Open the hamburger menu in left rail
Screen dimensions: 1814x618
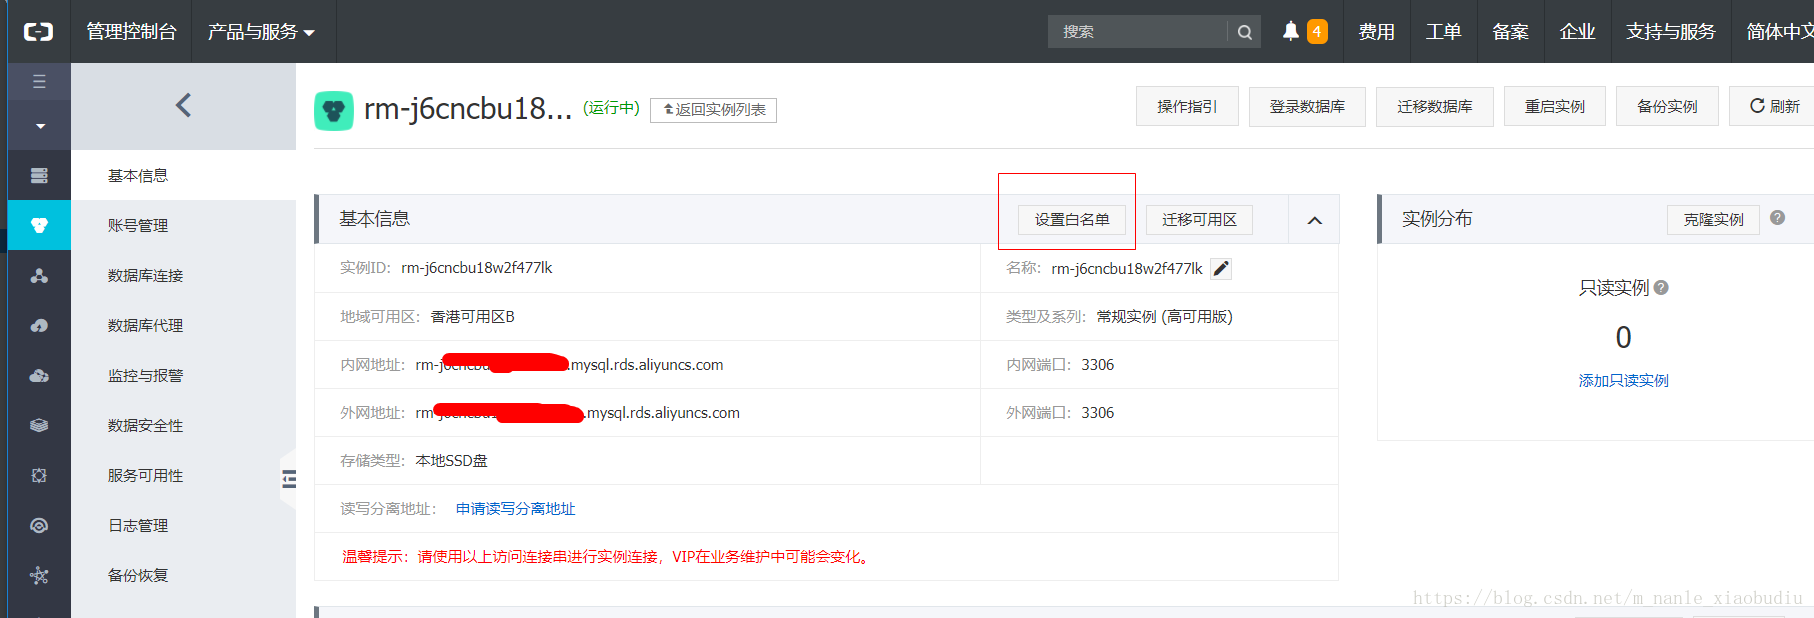(39, 81)
